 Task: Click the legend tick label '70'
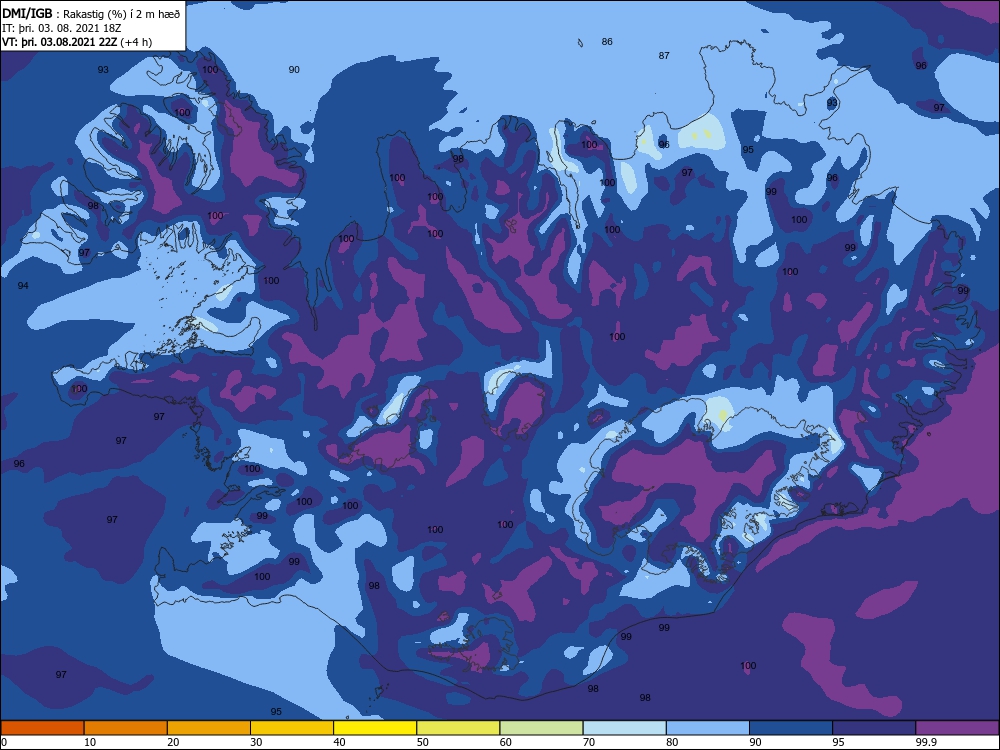tap(589, 742)
